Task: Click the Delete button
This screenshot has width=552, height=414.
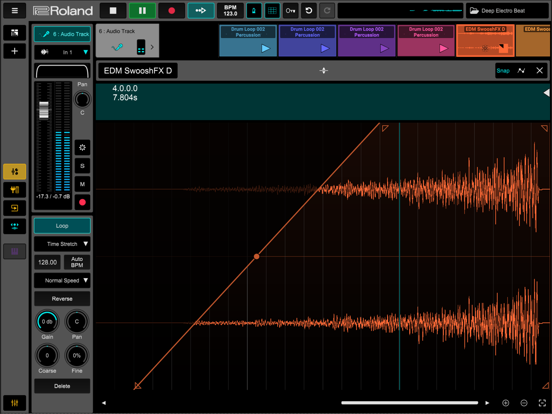Action: (62, 386)
